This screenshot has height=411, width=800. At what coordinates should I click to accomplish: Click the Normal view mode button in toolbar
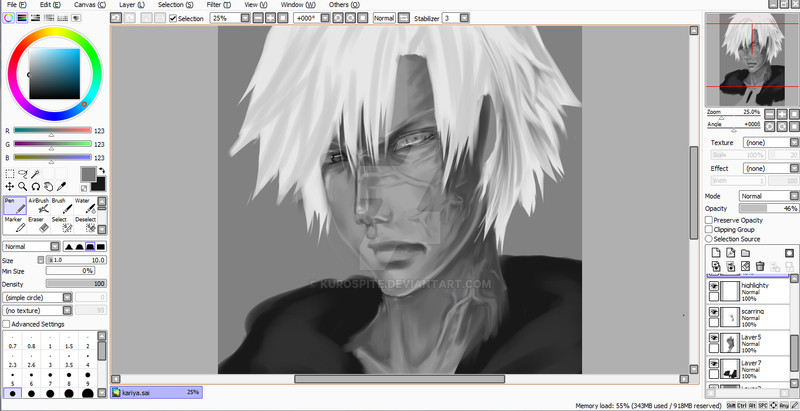click(384, 18)
